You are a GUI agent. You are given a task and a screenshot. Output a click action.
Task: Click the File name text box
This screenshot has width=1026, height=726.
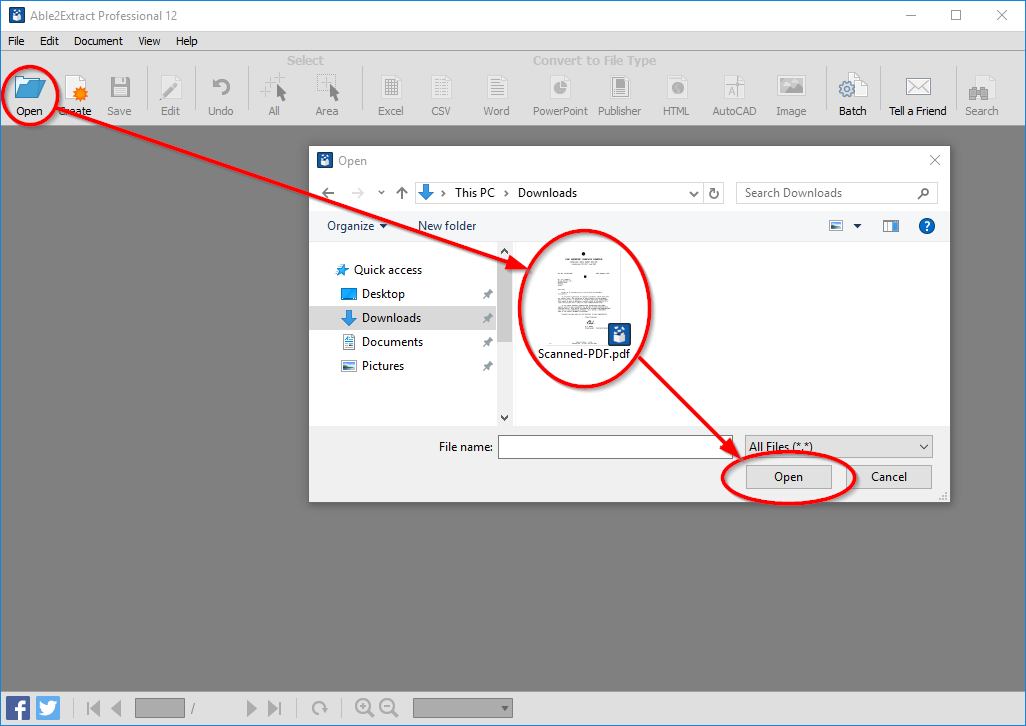615,447
